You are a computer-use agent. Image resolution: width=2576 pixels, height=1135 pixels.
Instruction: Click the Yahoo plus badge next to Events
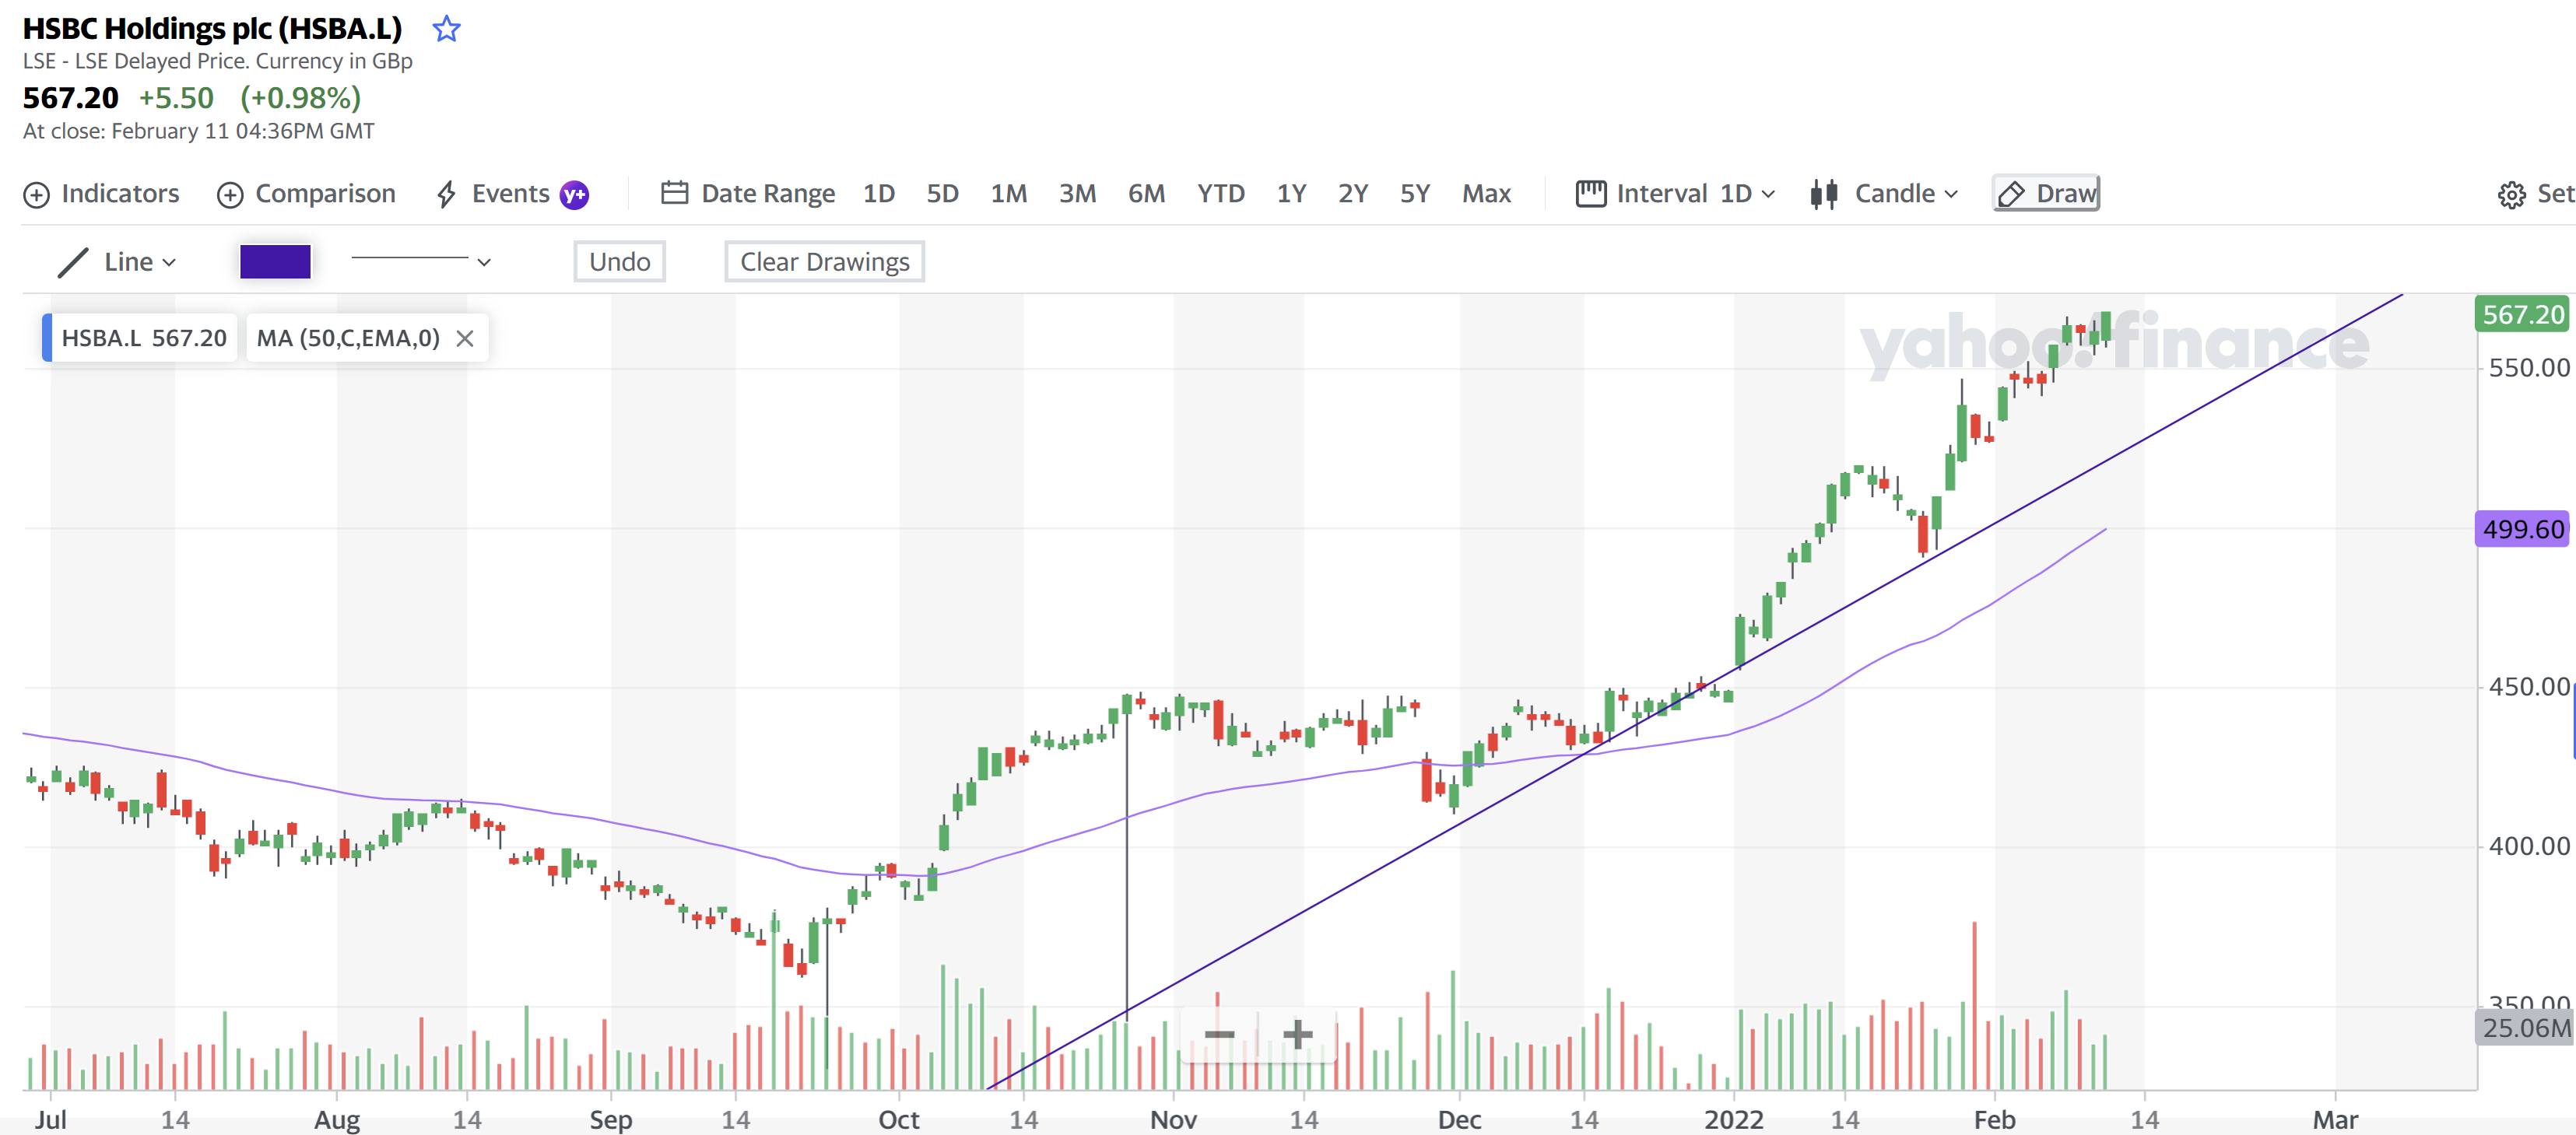[x=574, y=194]
